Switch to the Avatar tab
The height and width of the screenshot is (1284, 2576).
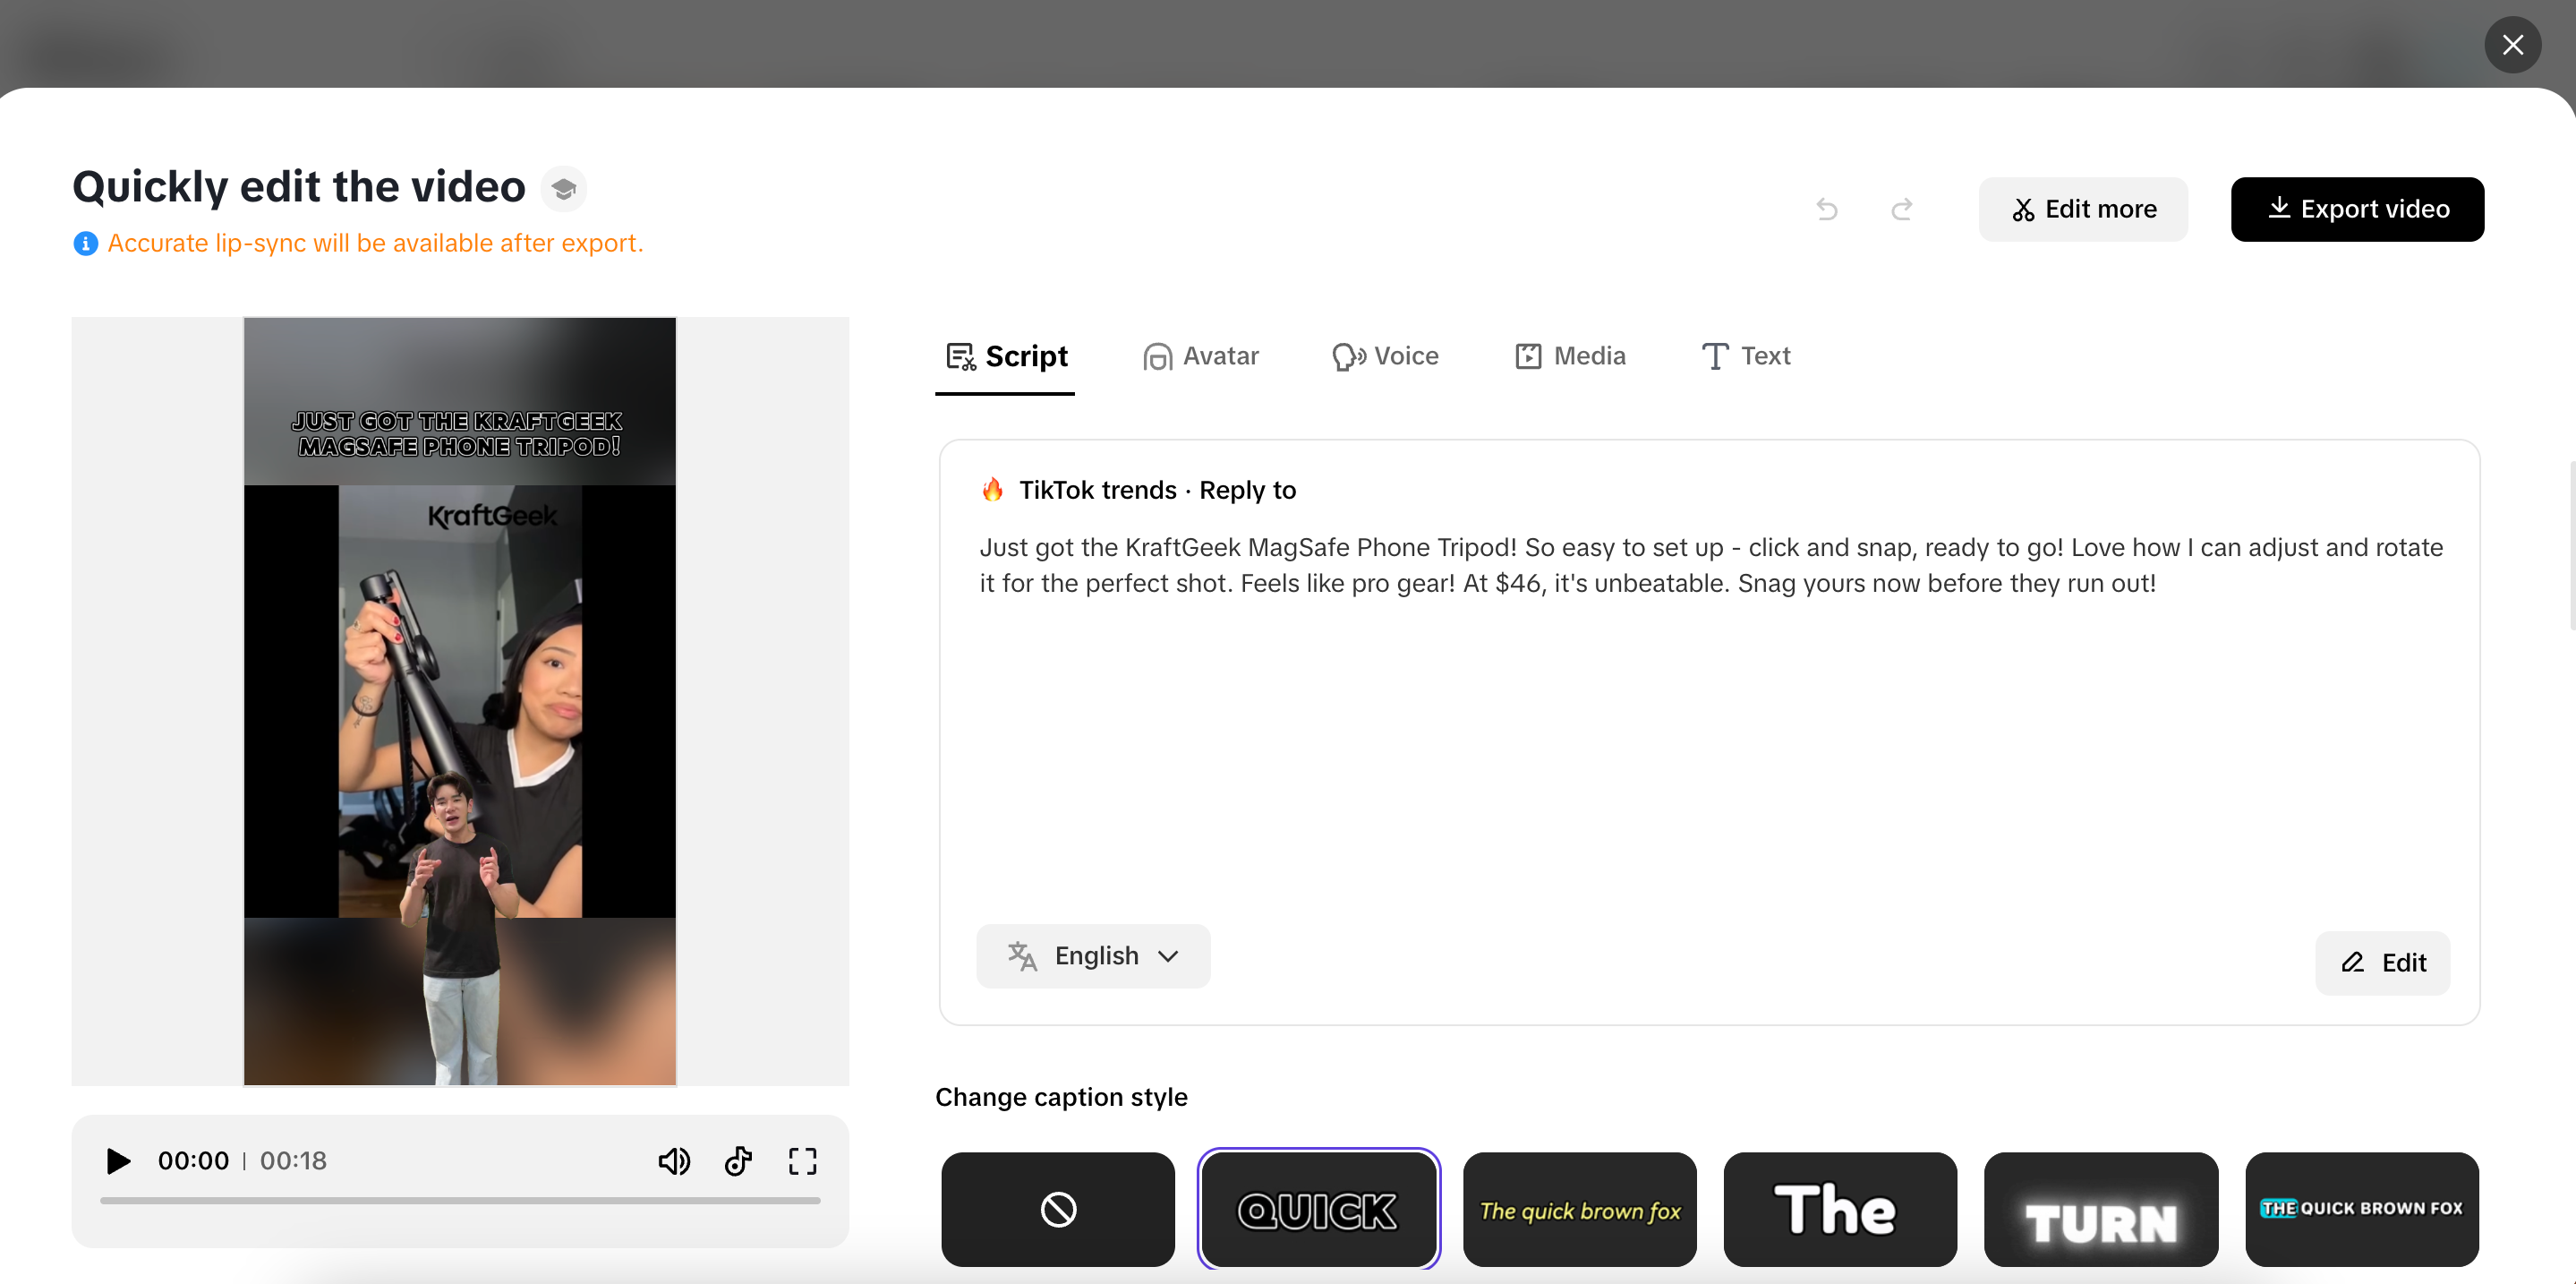tap(1201, 356)
